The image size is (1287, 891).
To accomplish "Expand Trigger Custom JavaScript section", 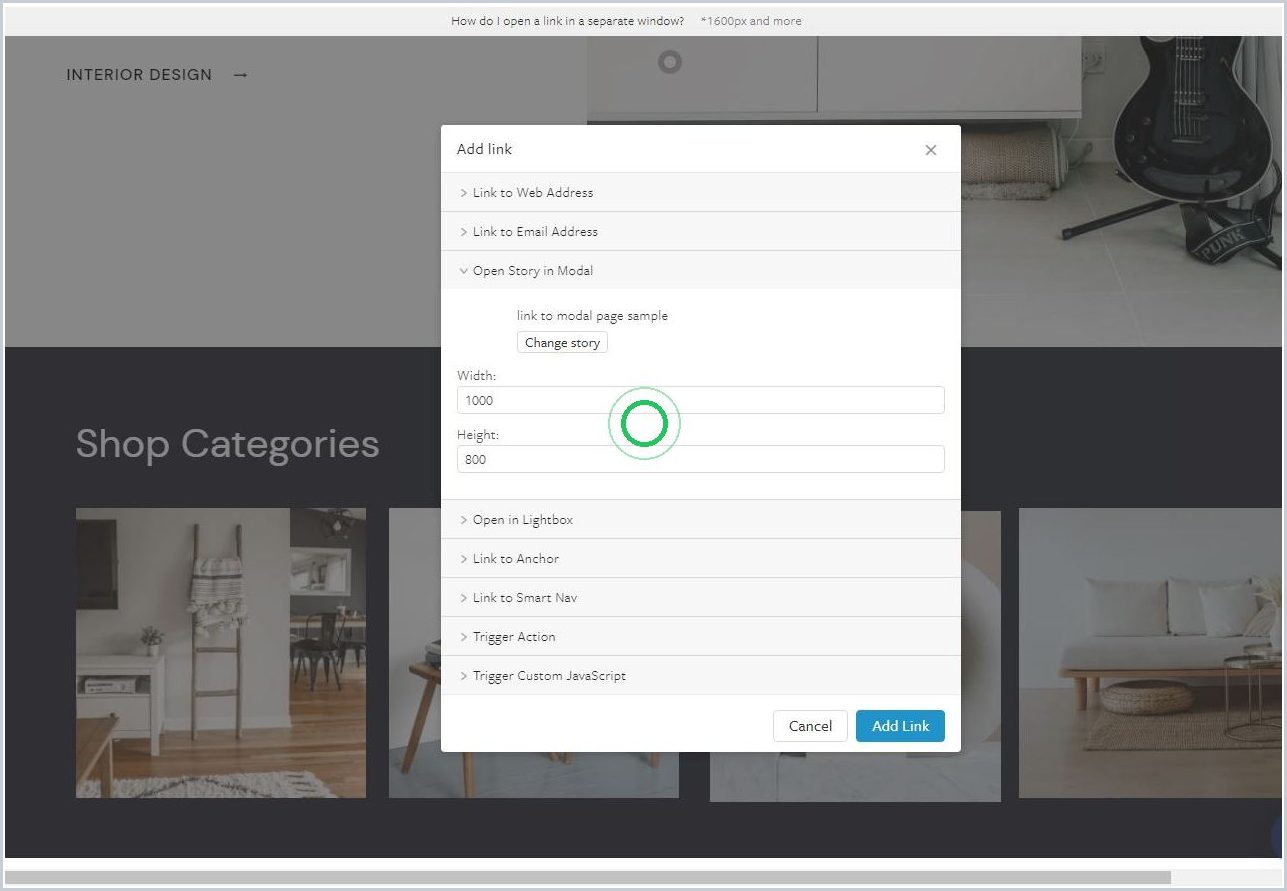I will (700, 675).
